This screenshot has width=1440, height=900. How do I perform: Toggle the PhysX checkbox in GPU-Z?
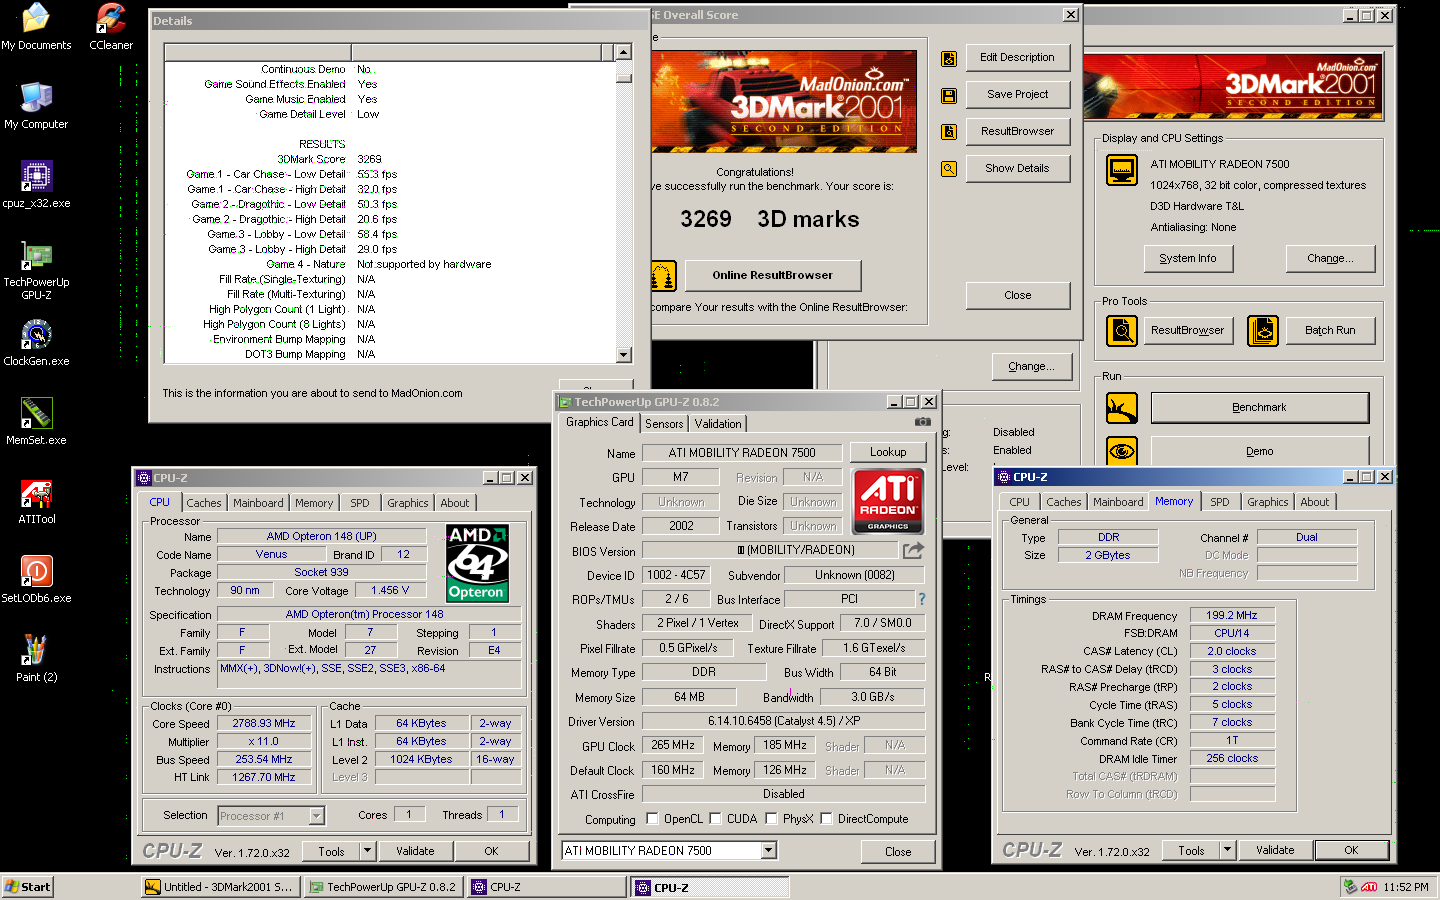tap(771, 818)
